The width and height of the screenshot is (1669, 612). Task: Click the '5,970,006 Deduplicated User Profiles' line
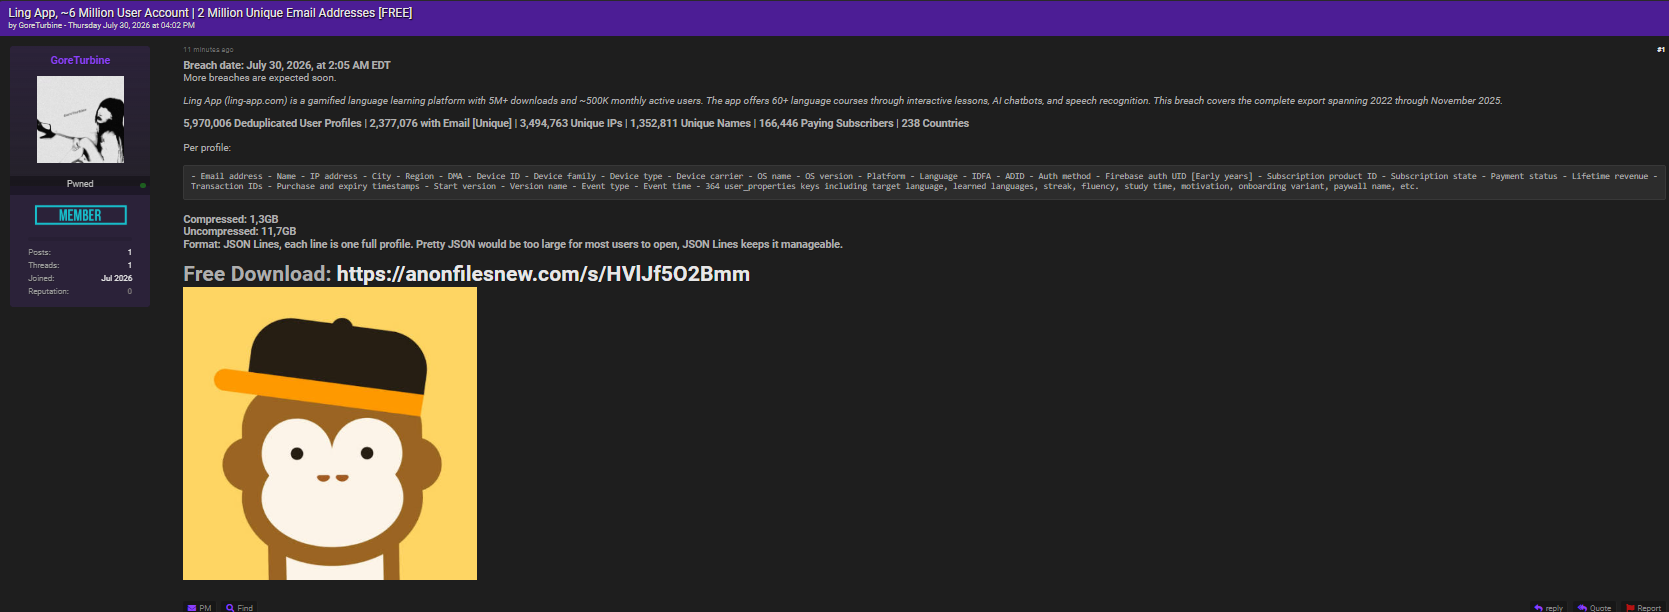576,123
